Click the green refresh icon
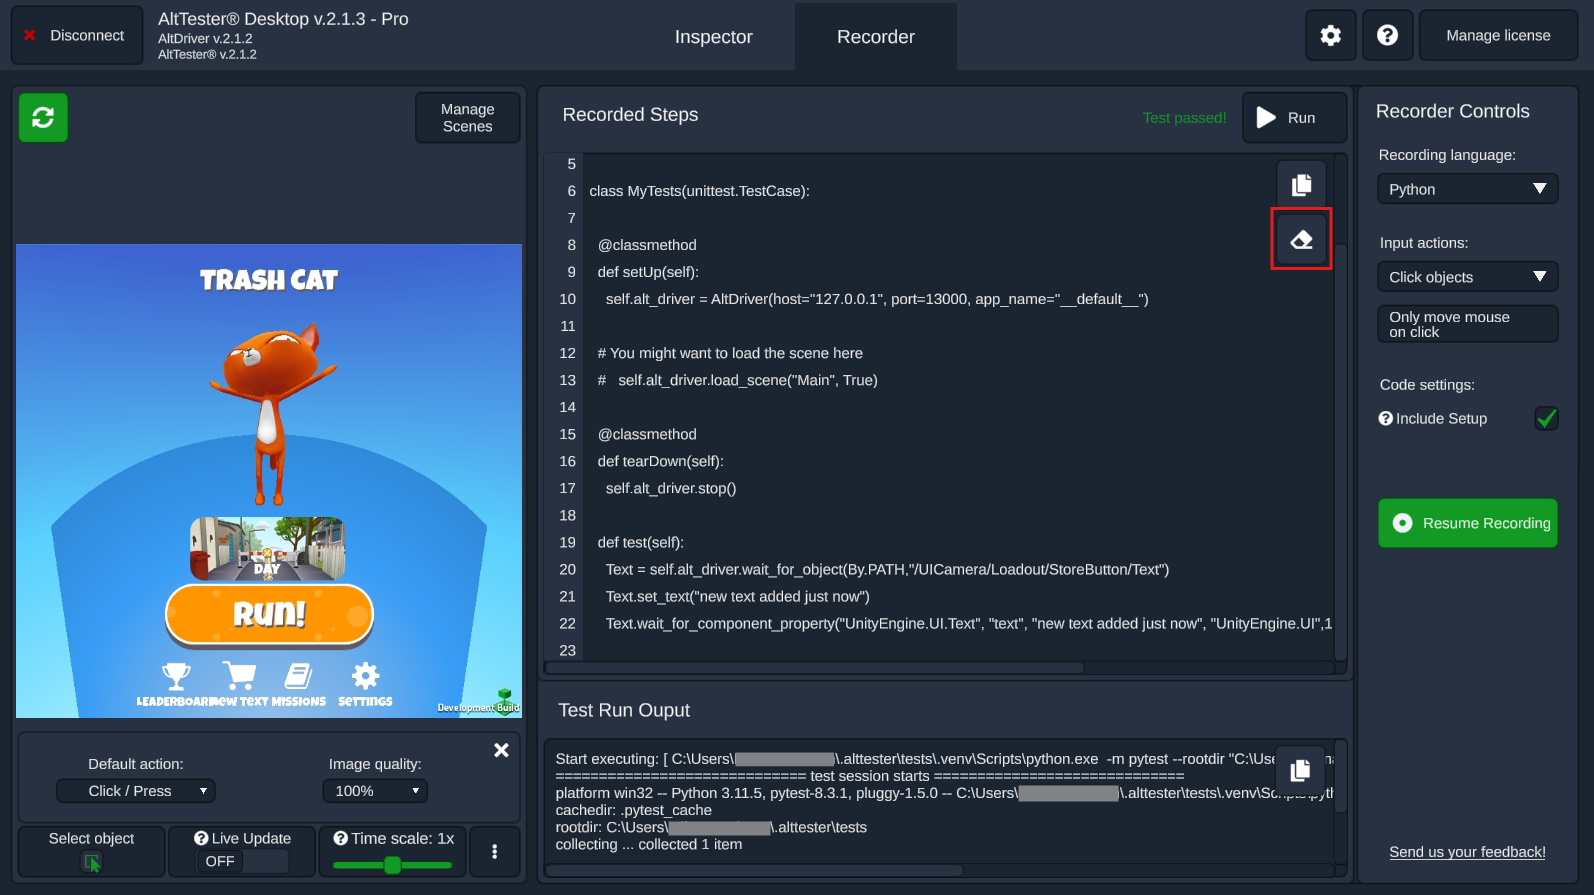1594x895 pixels. (43, 118)
